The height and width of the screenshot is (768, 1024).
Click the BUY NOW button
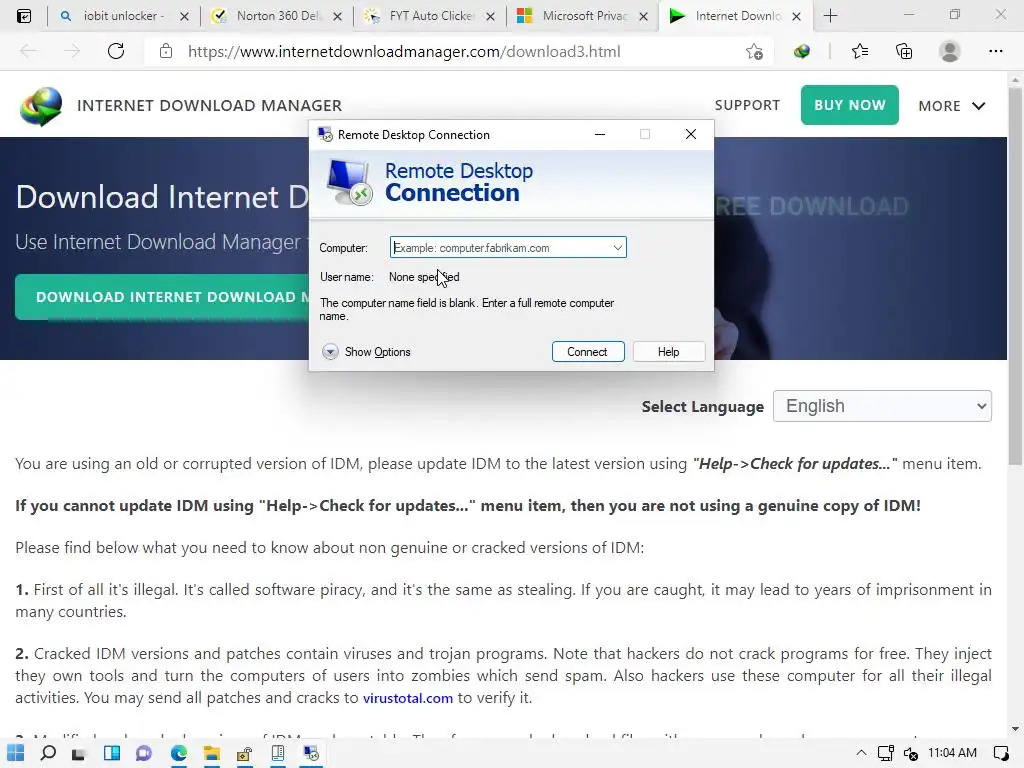point(850,105)
